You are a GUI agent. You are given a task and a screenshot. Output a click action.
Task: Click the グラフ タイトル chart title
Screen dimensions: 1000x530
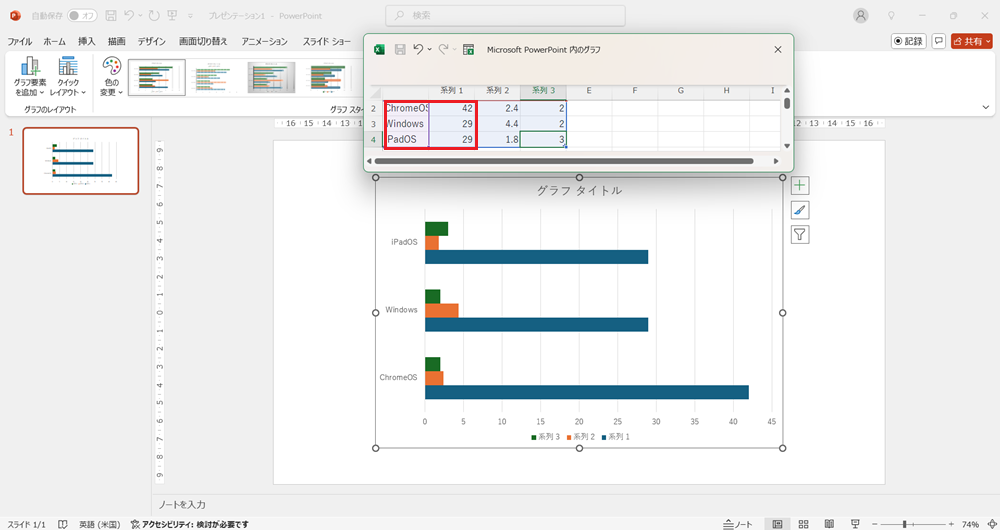pos(579,190)
